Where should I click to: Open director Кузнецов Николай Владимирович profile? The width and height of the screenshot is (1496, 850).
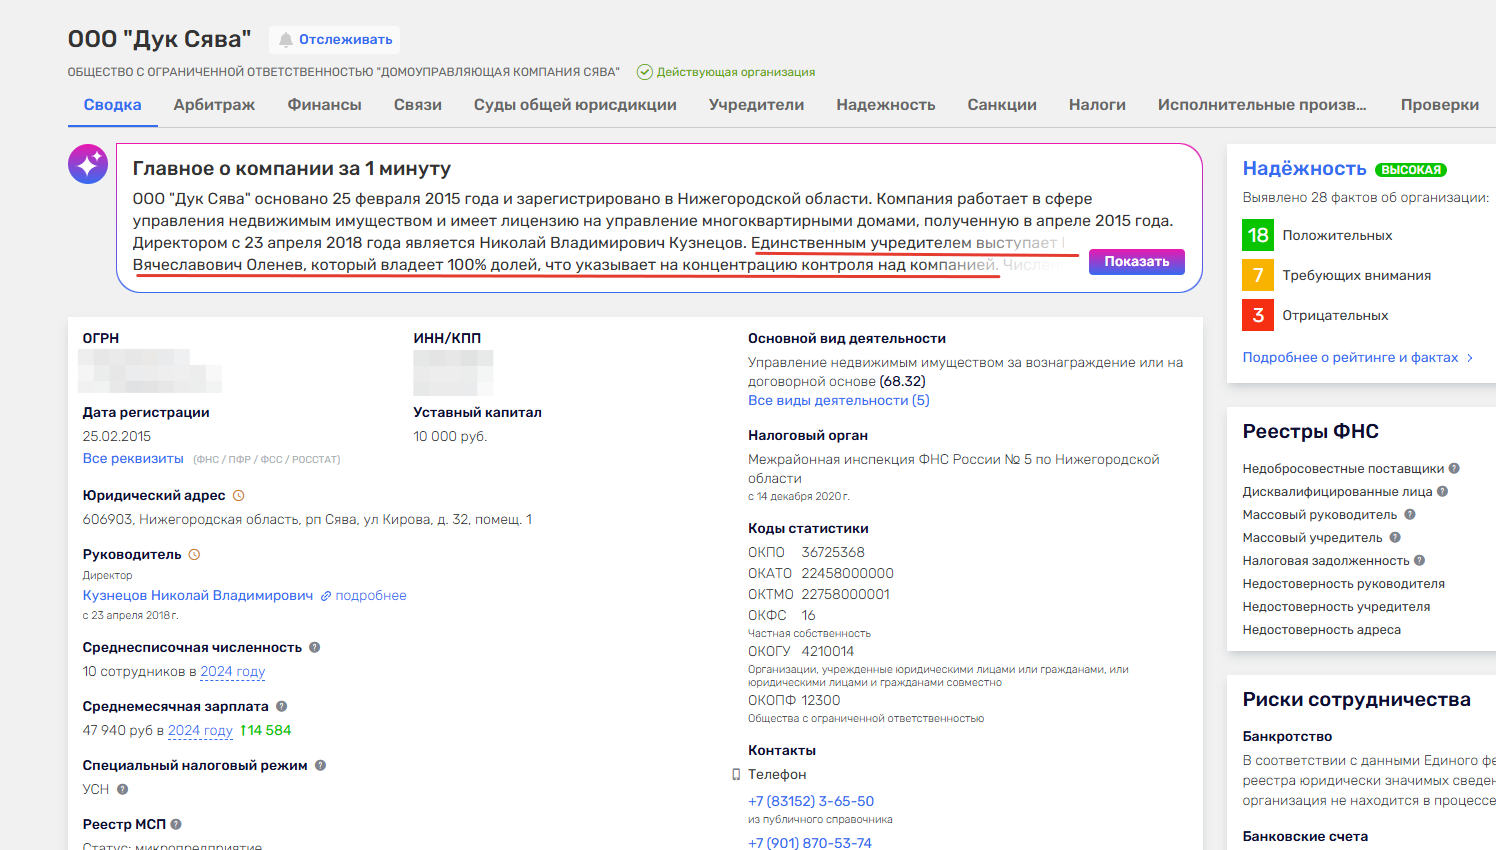pyautogui.click(x=198, y=596)
